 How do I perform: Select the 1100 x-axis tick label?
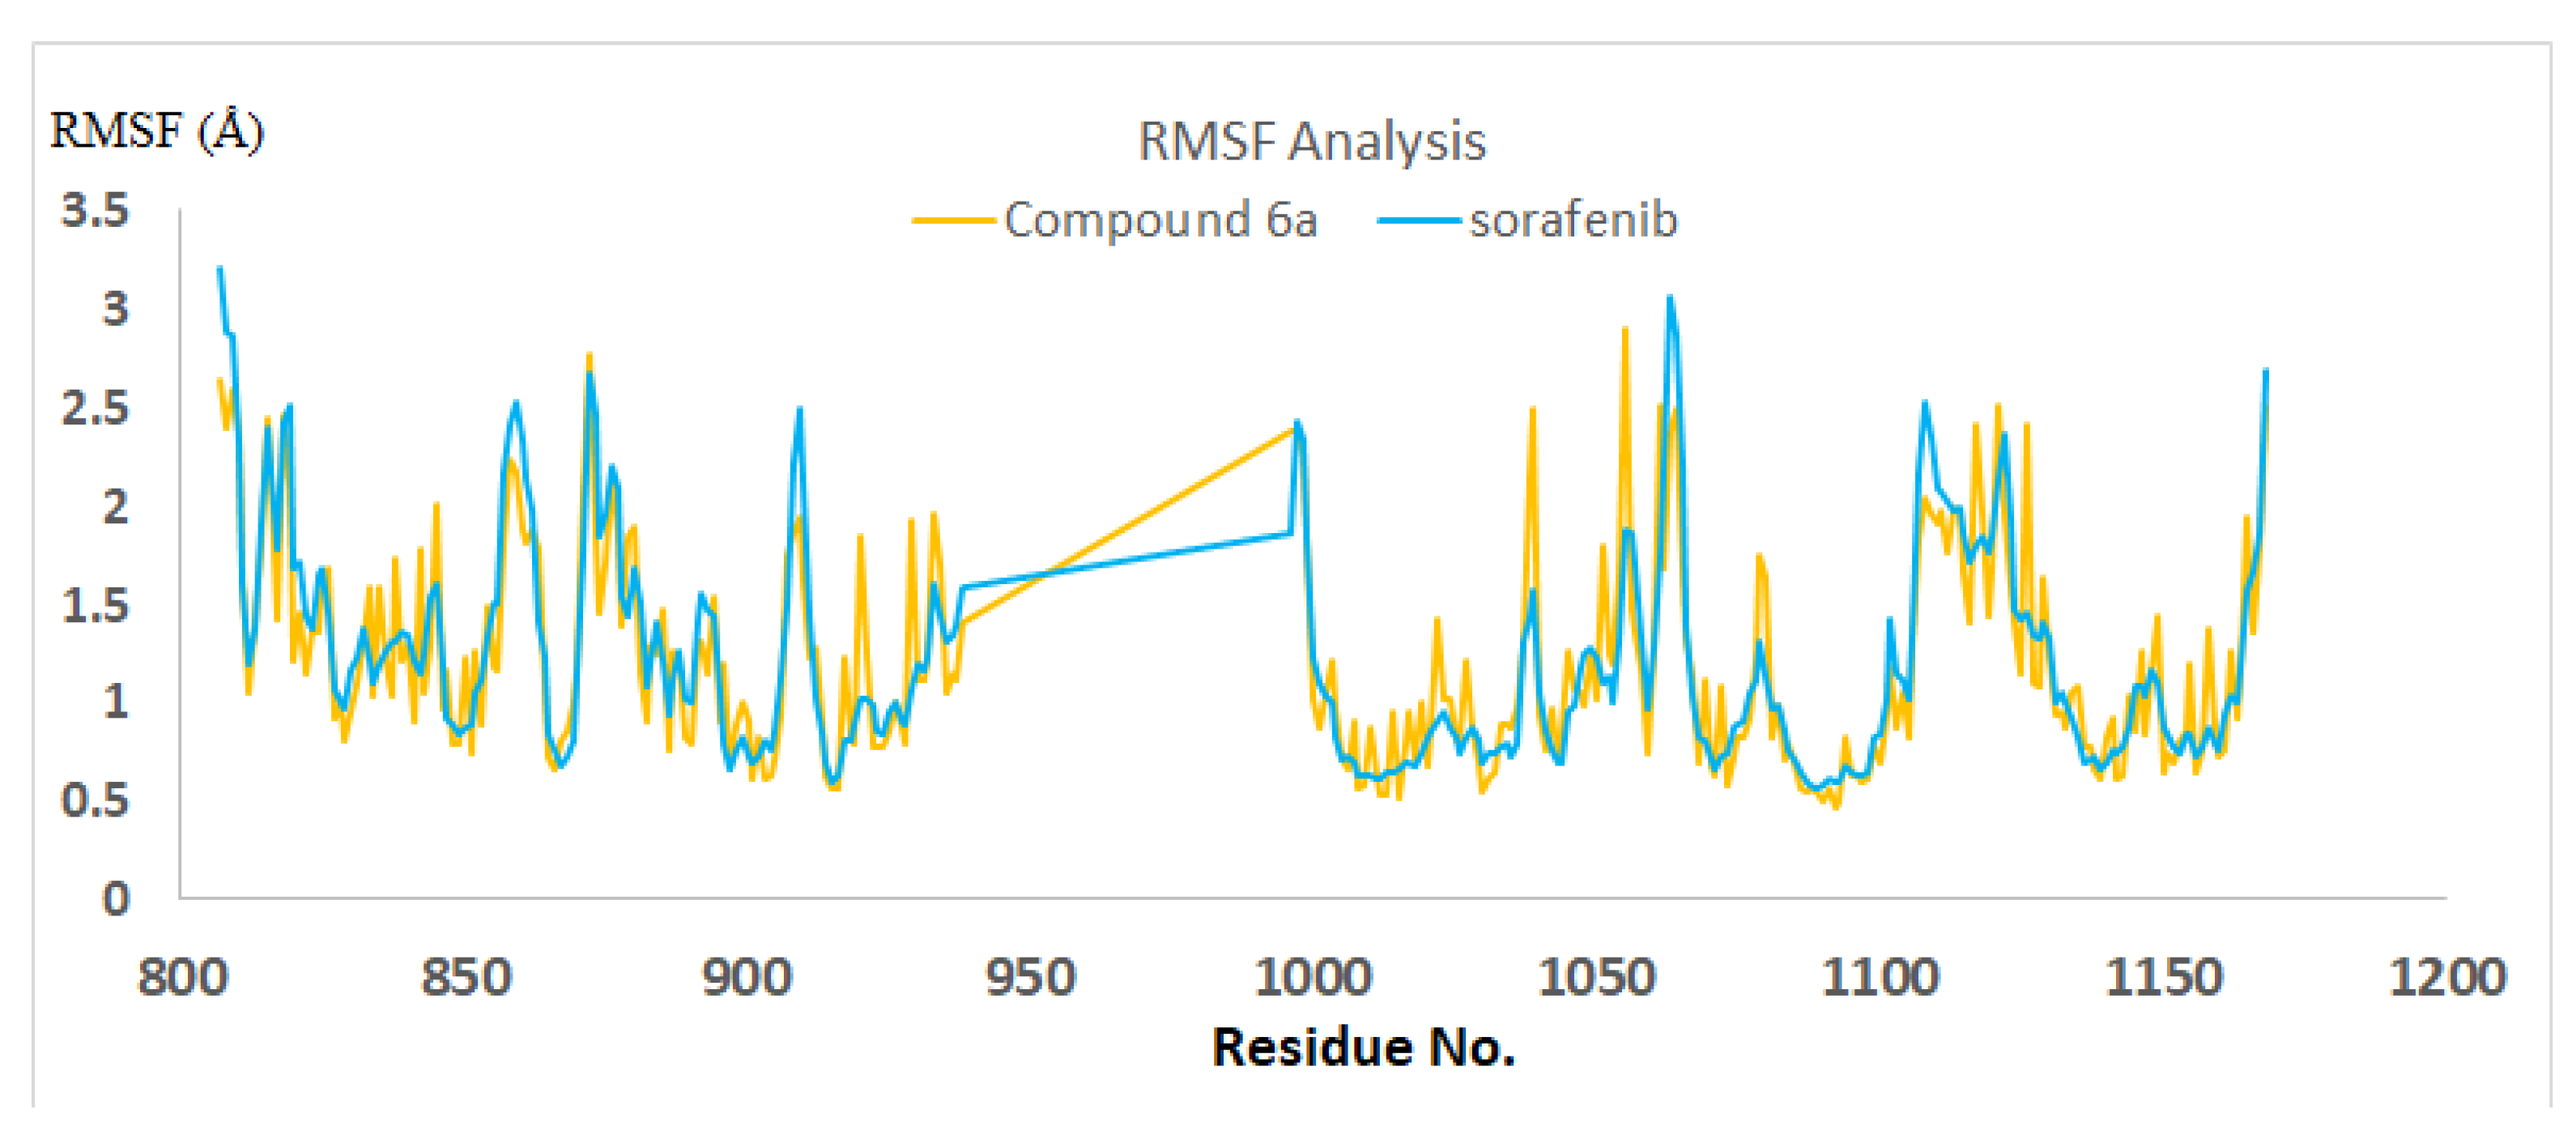[1880, 977]
